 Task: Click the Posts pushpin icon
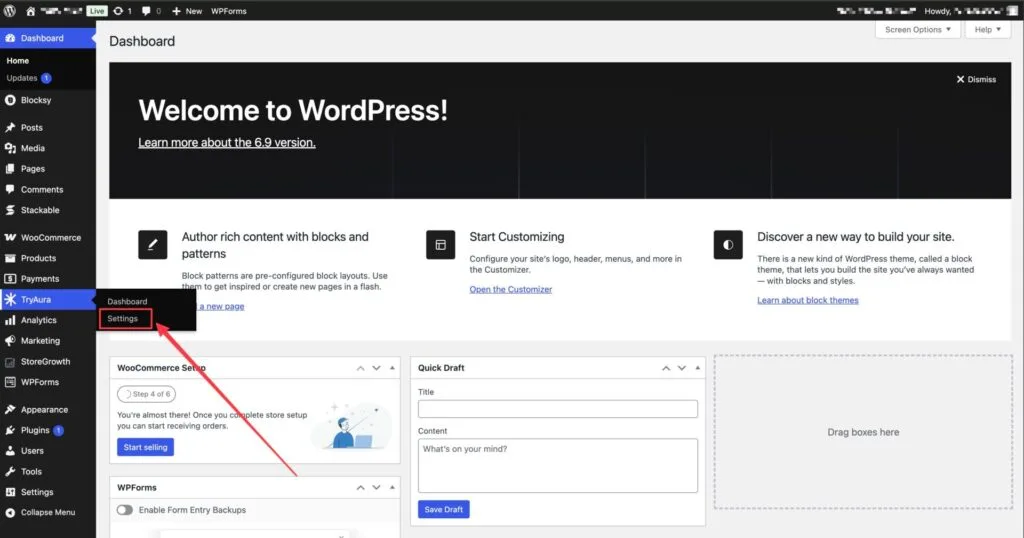10,127
